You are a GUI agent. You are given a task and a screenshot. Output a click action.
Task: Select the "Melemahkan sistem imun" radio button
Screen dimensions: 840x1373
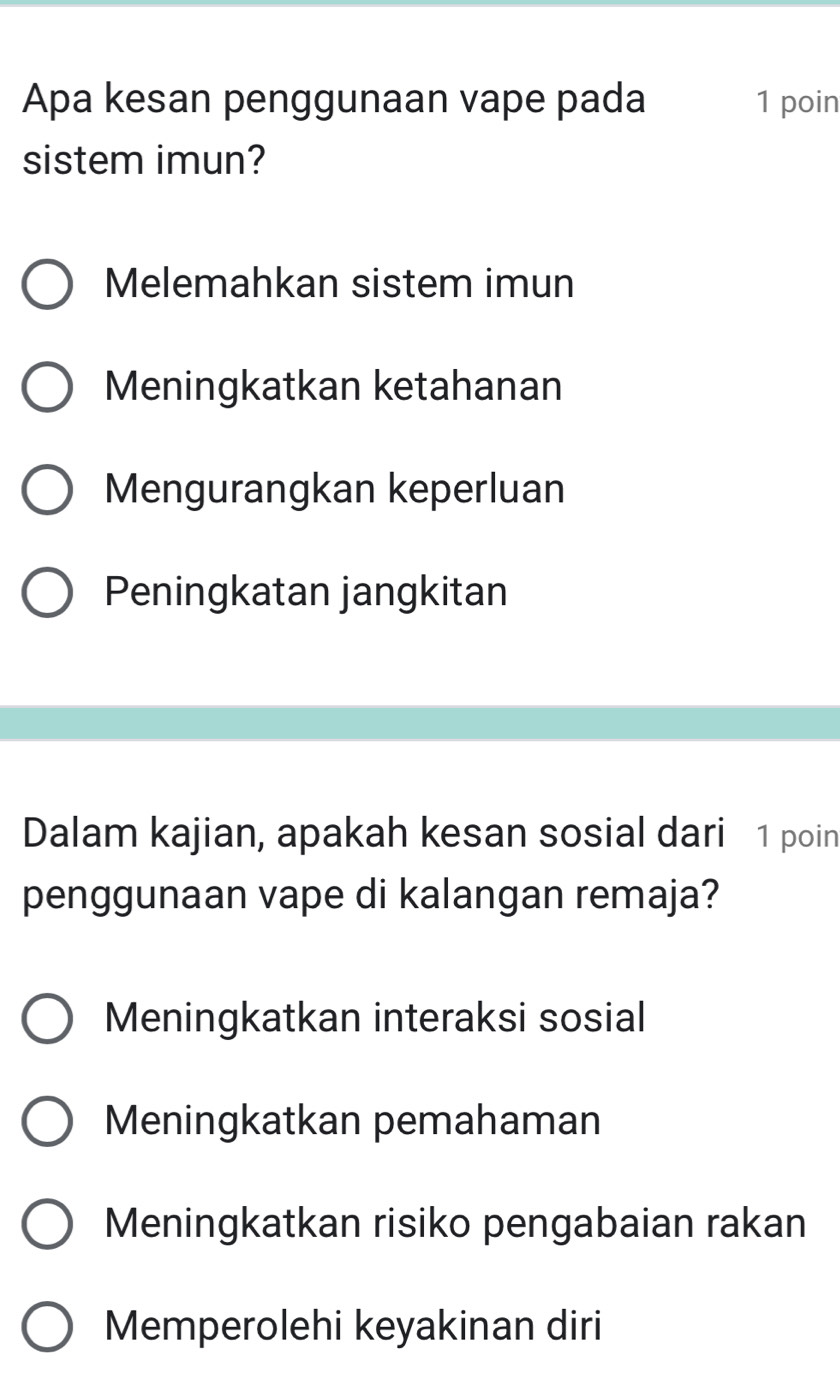[47, 285]
